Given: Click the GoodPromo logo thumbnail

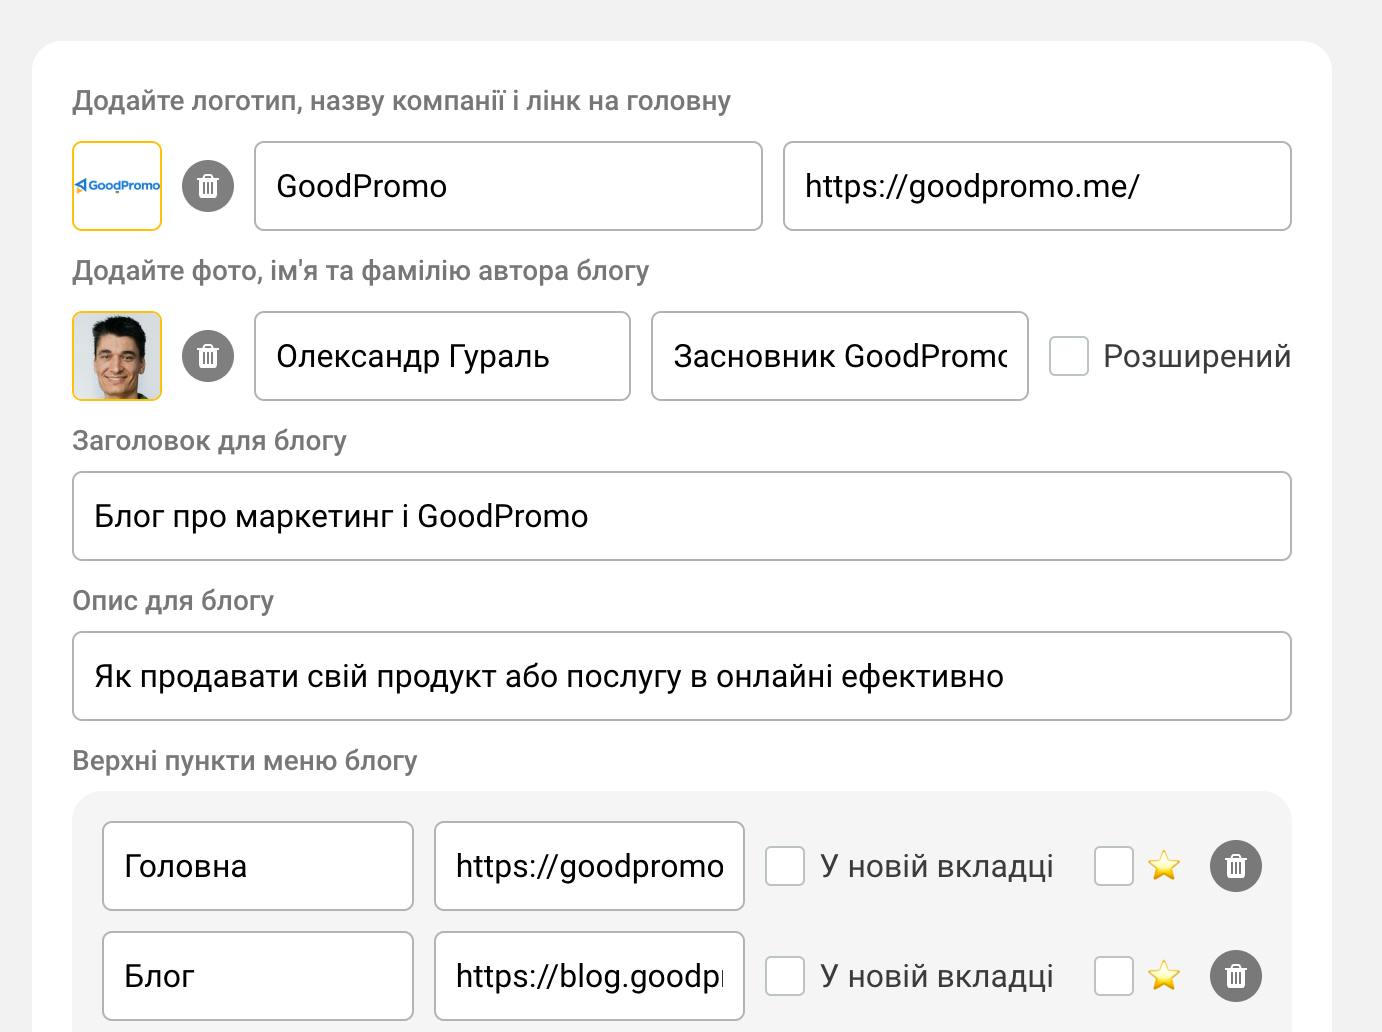Looking at the screenshot, I should tap(117, 186).
